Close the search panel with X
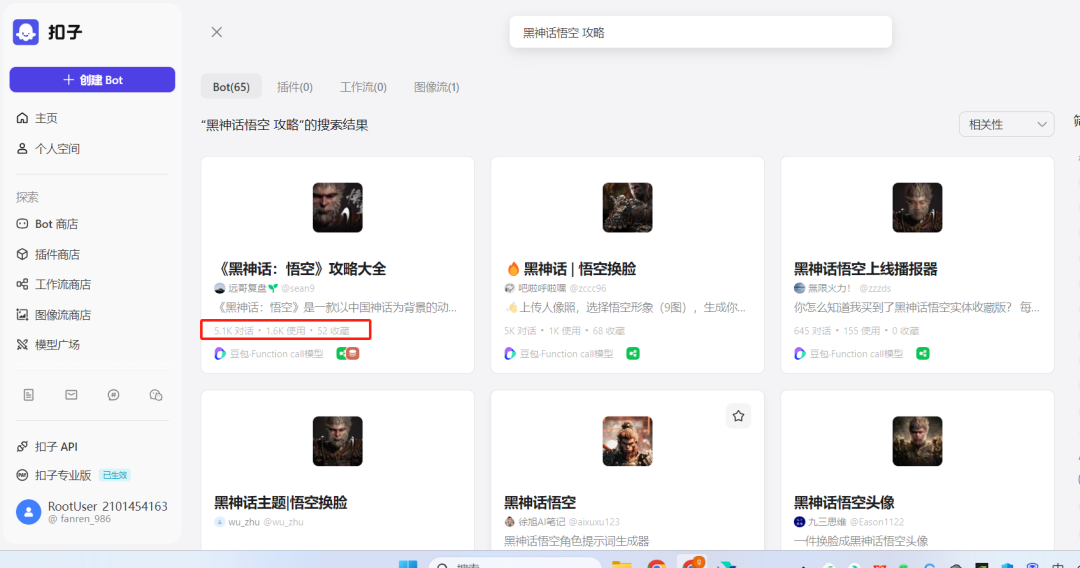The image size is (1080, 568). 216,32
